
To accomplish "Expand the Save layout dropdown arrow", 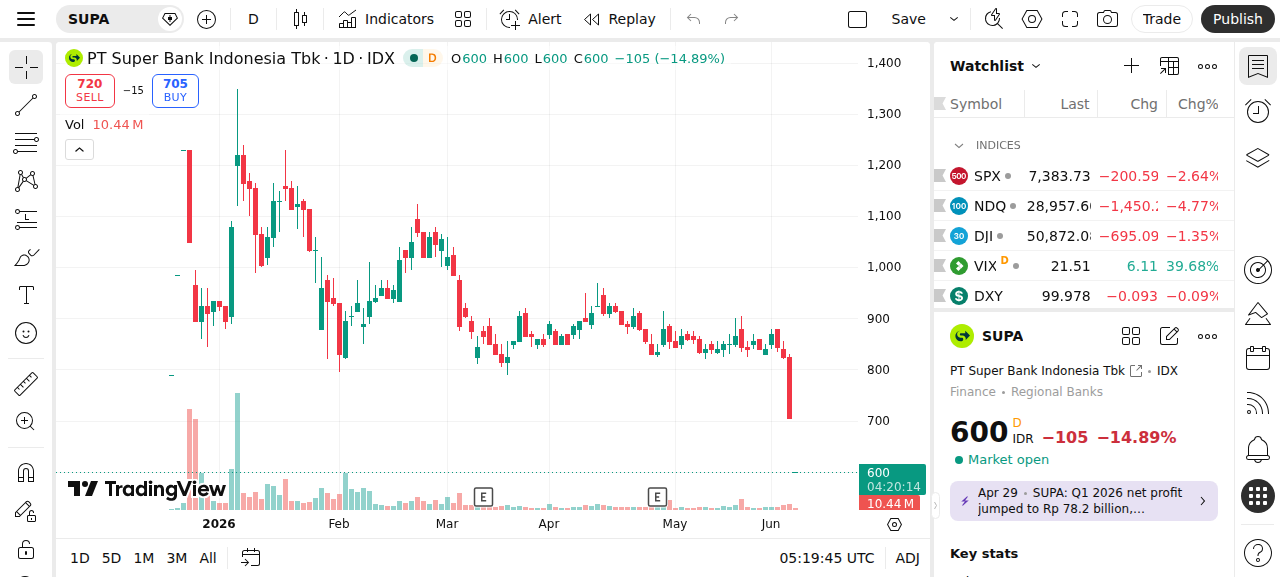I will tap(953, 19).
